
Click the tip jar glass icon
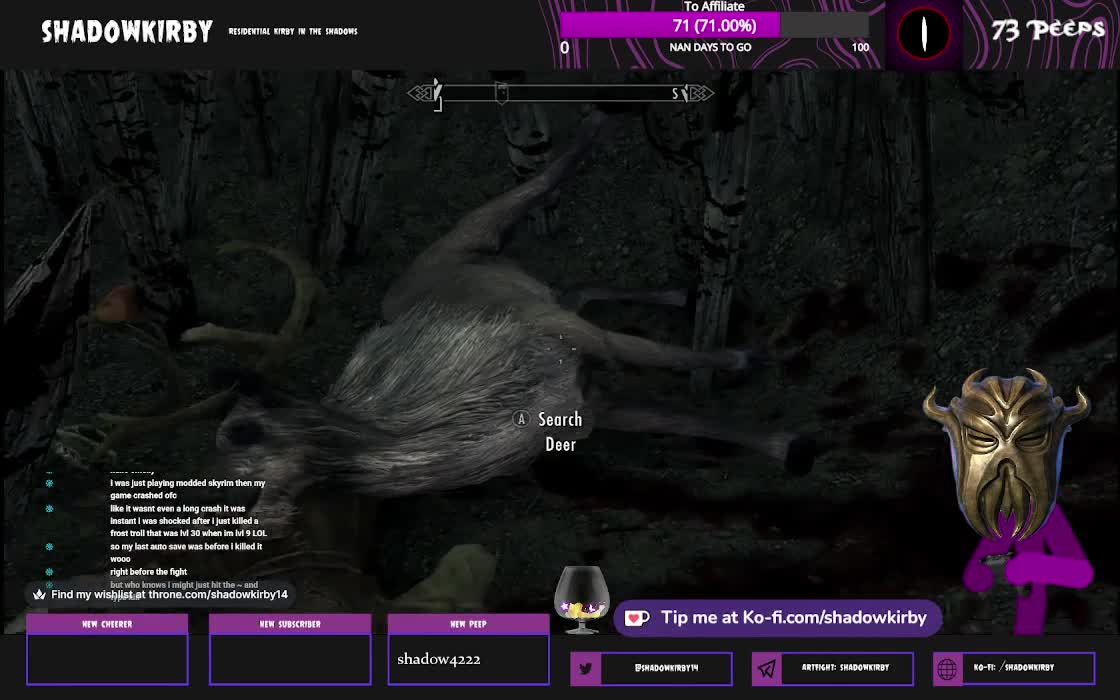(x=582, y=600)
